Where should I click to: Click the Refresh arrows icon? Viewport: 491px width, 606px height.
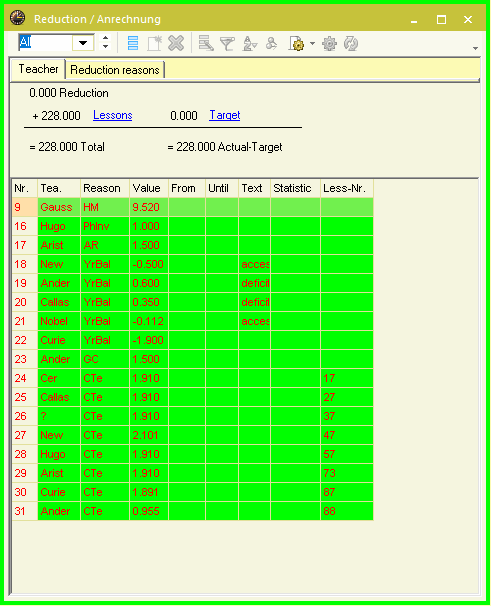[x=351, y=43]
